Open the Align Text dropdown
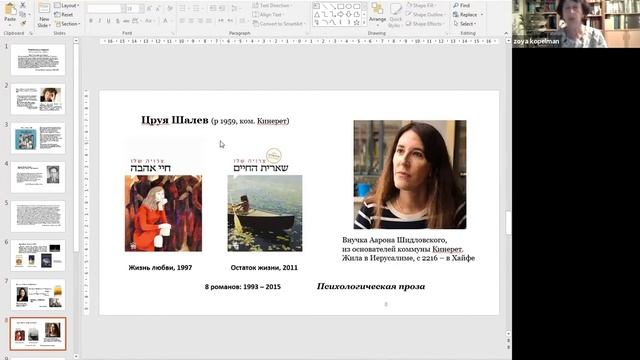Viewport: 640px width, 360px height. 269,14
